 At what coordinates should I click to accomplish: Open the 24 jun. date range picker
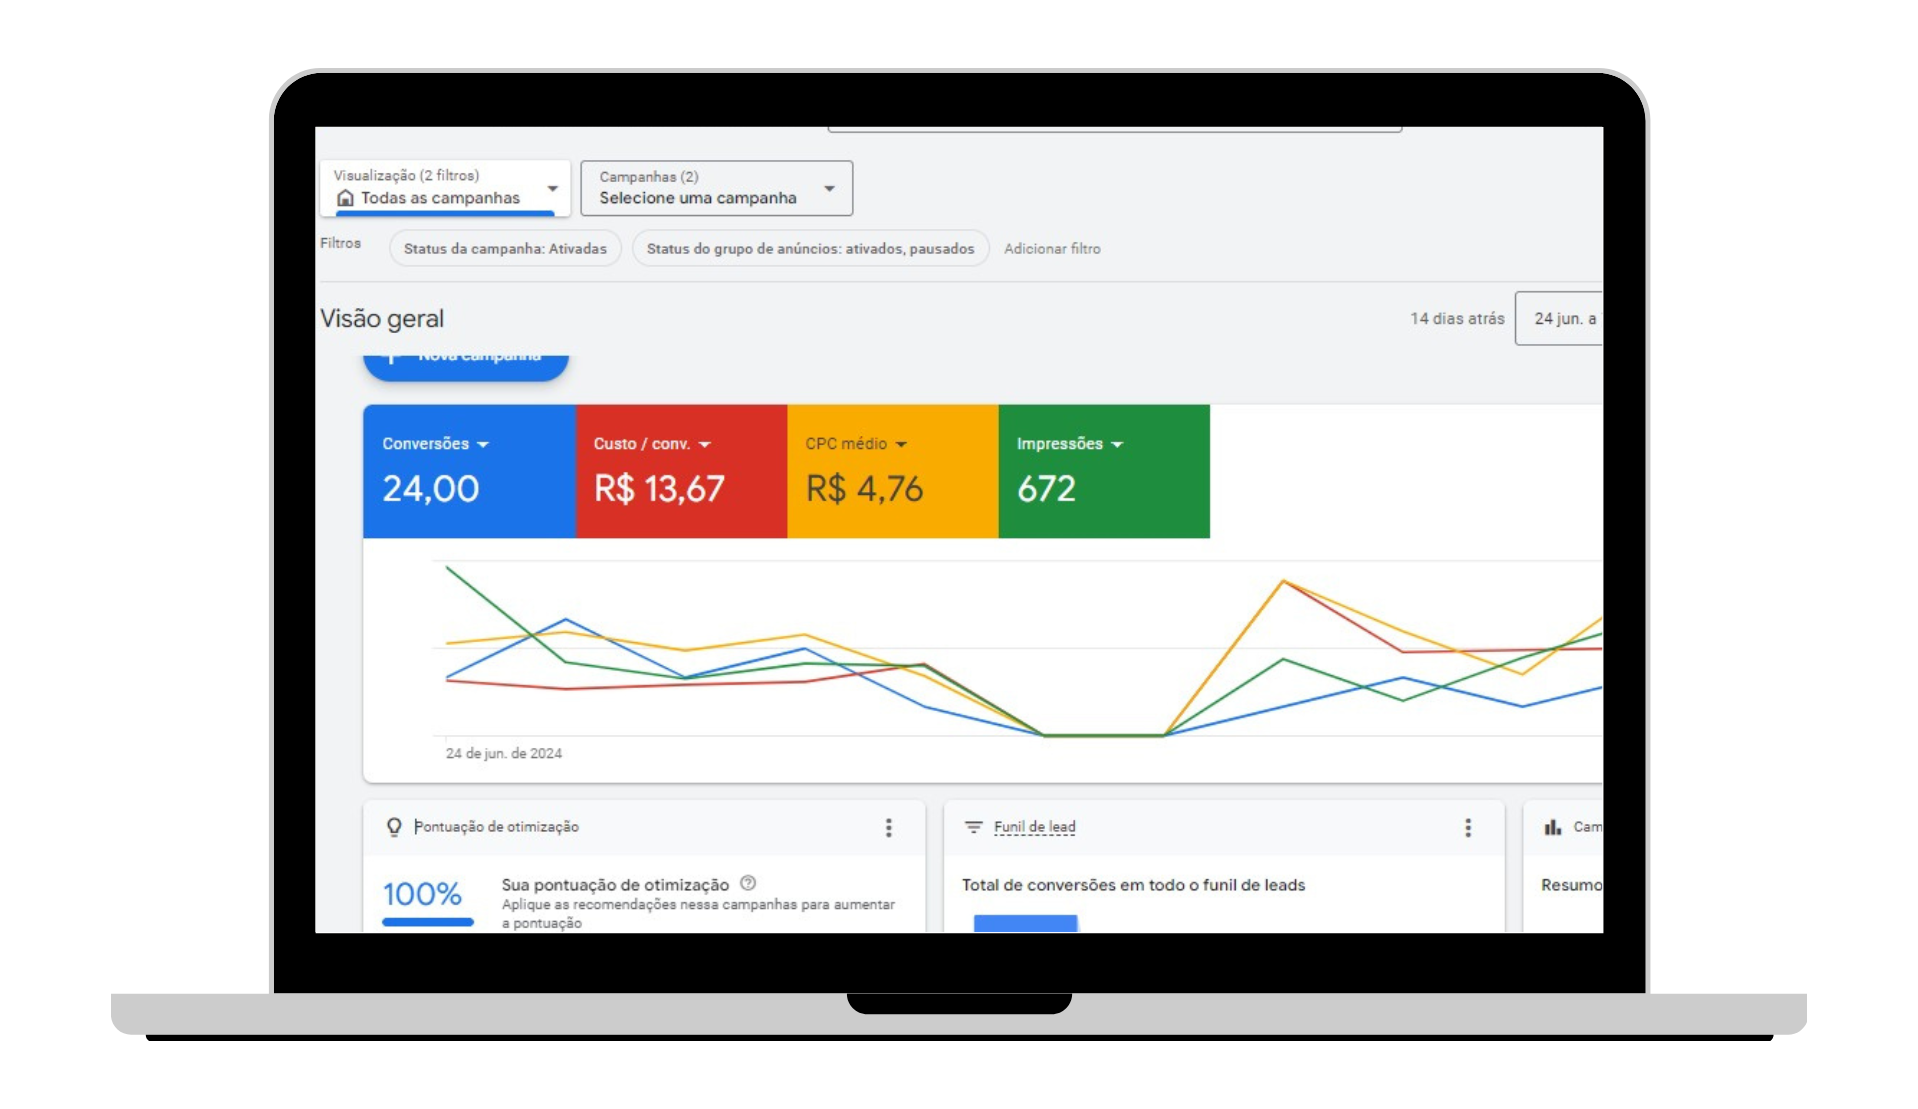(1560, 319)
